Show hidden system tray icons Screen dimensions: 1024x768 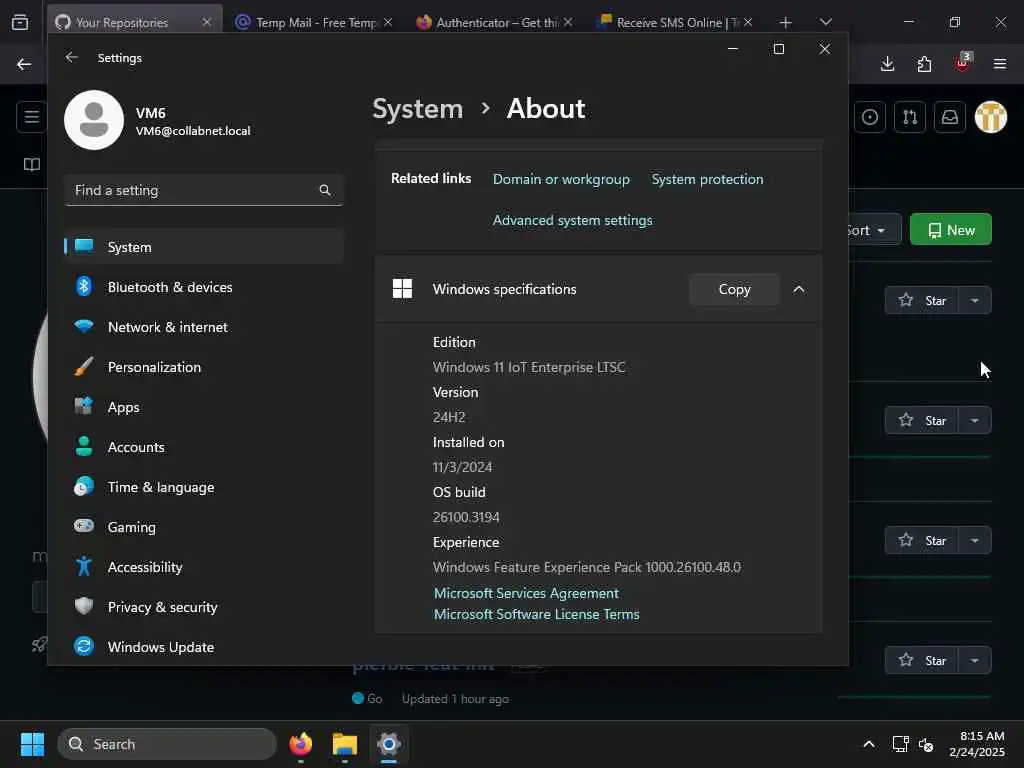[x=869, y=744]
